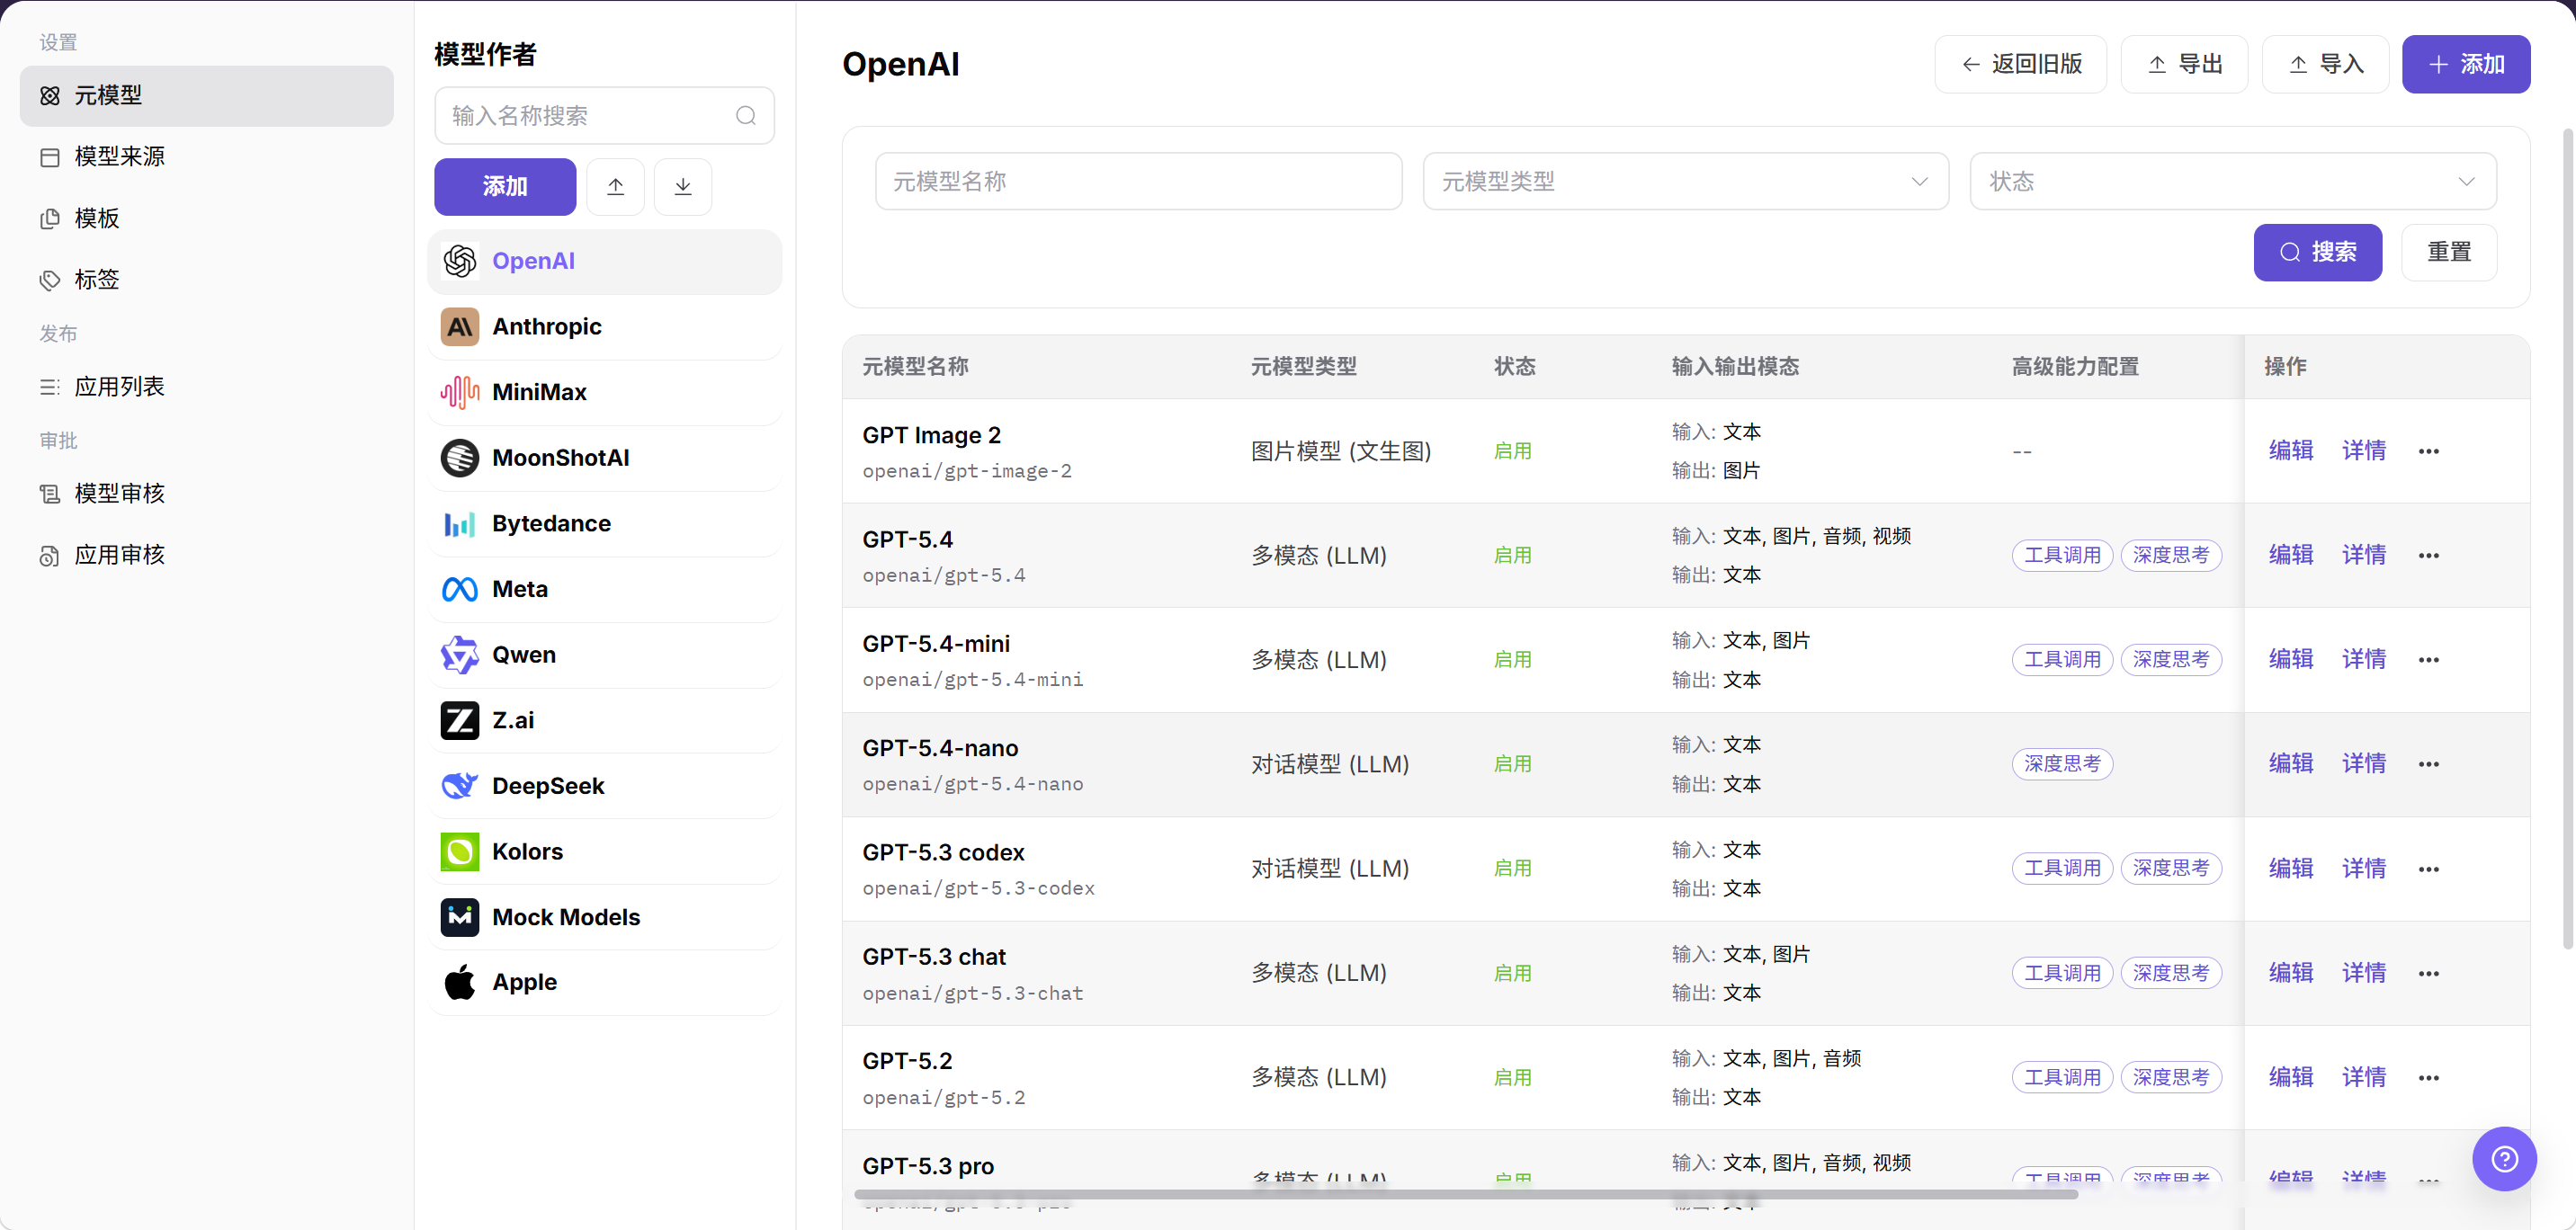This screenshot has width=2576, height=1230.
Task: Click 编辑 for GPT-5.4-mini
Action: pos(2290,660)
